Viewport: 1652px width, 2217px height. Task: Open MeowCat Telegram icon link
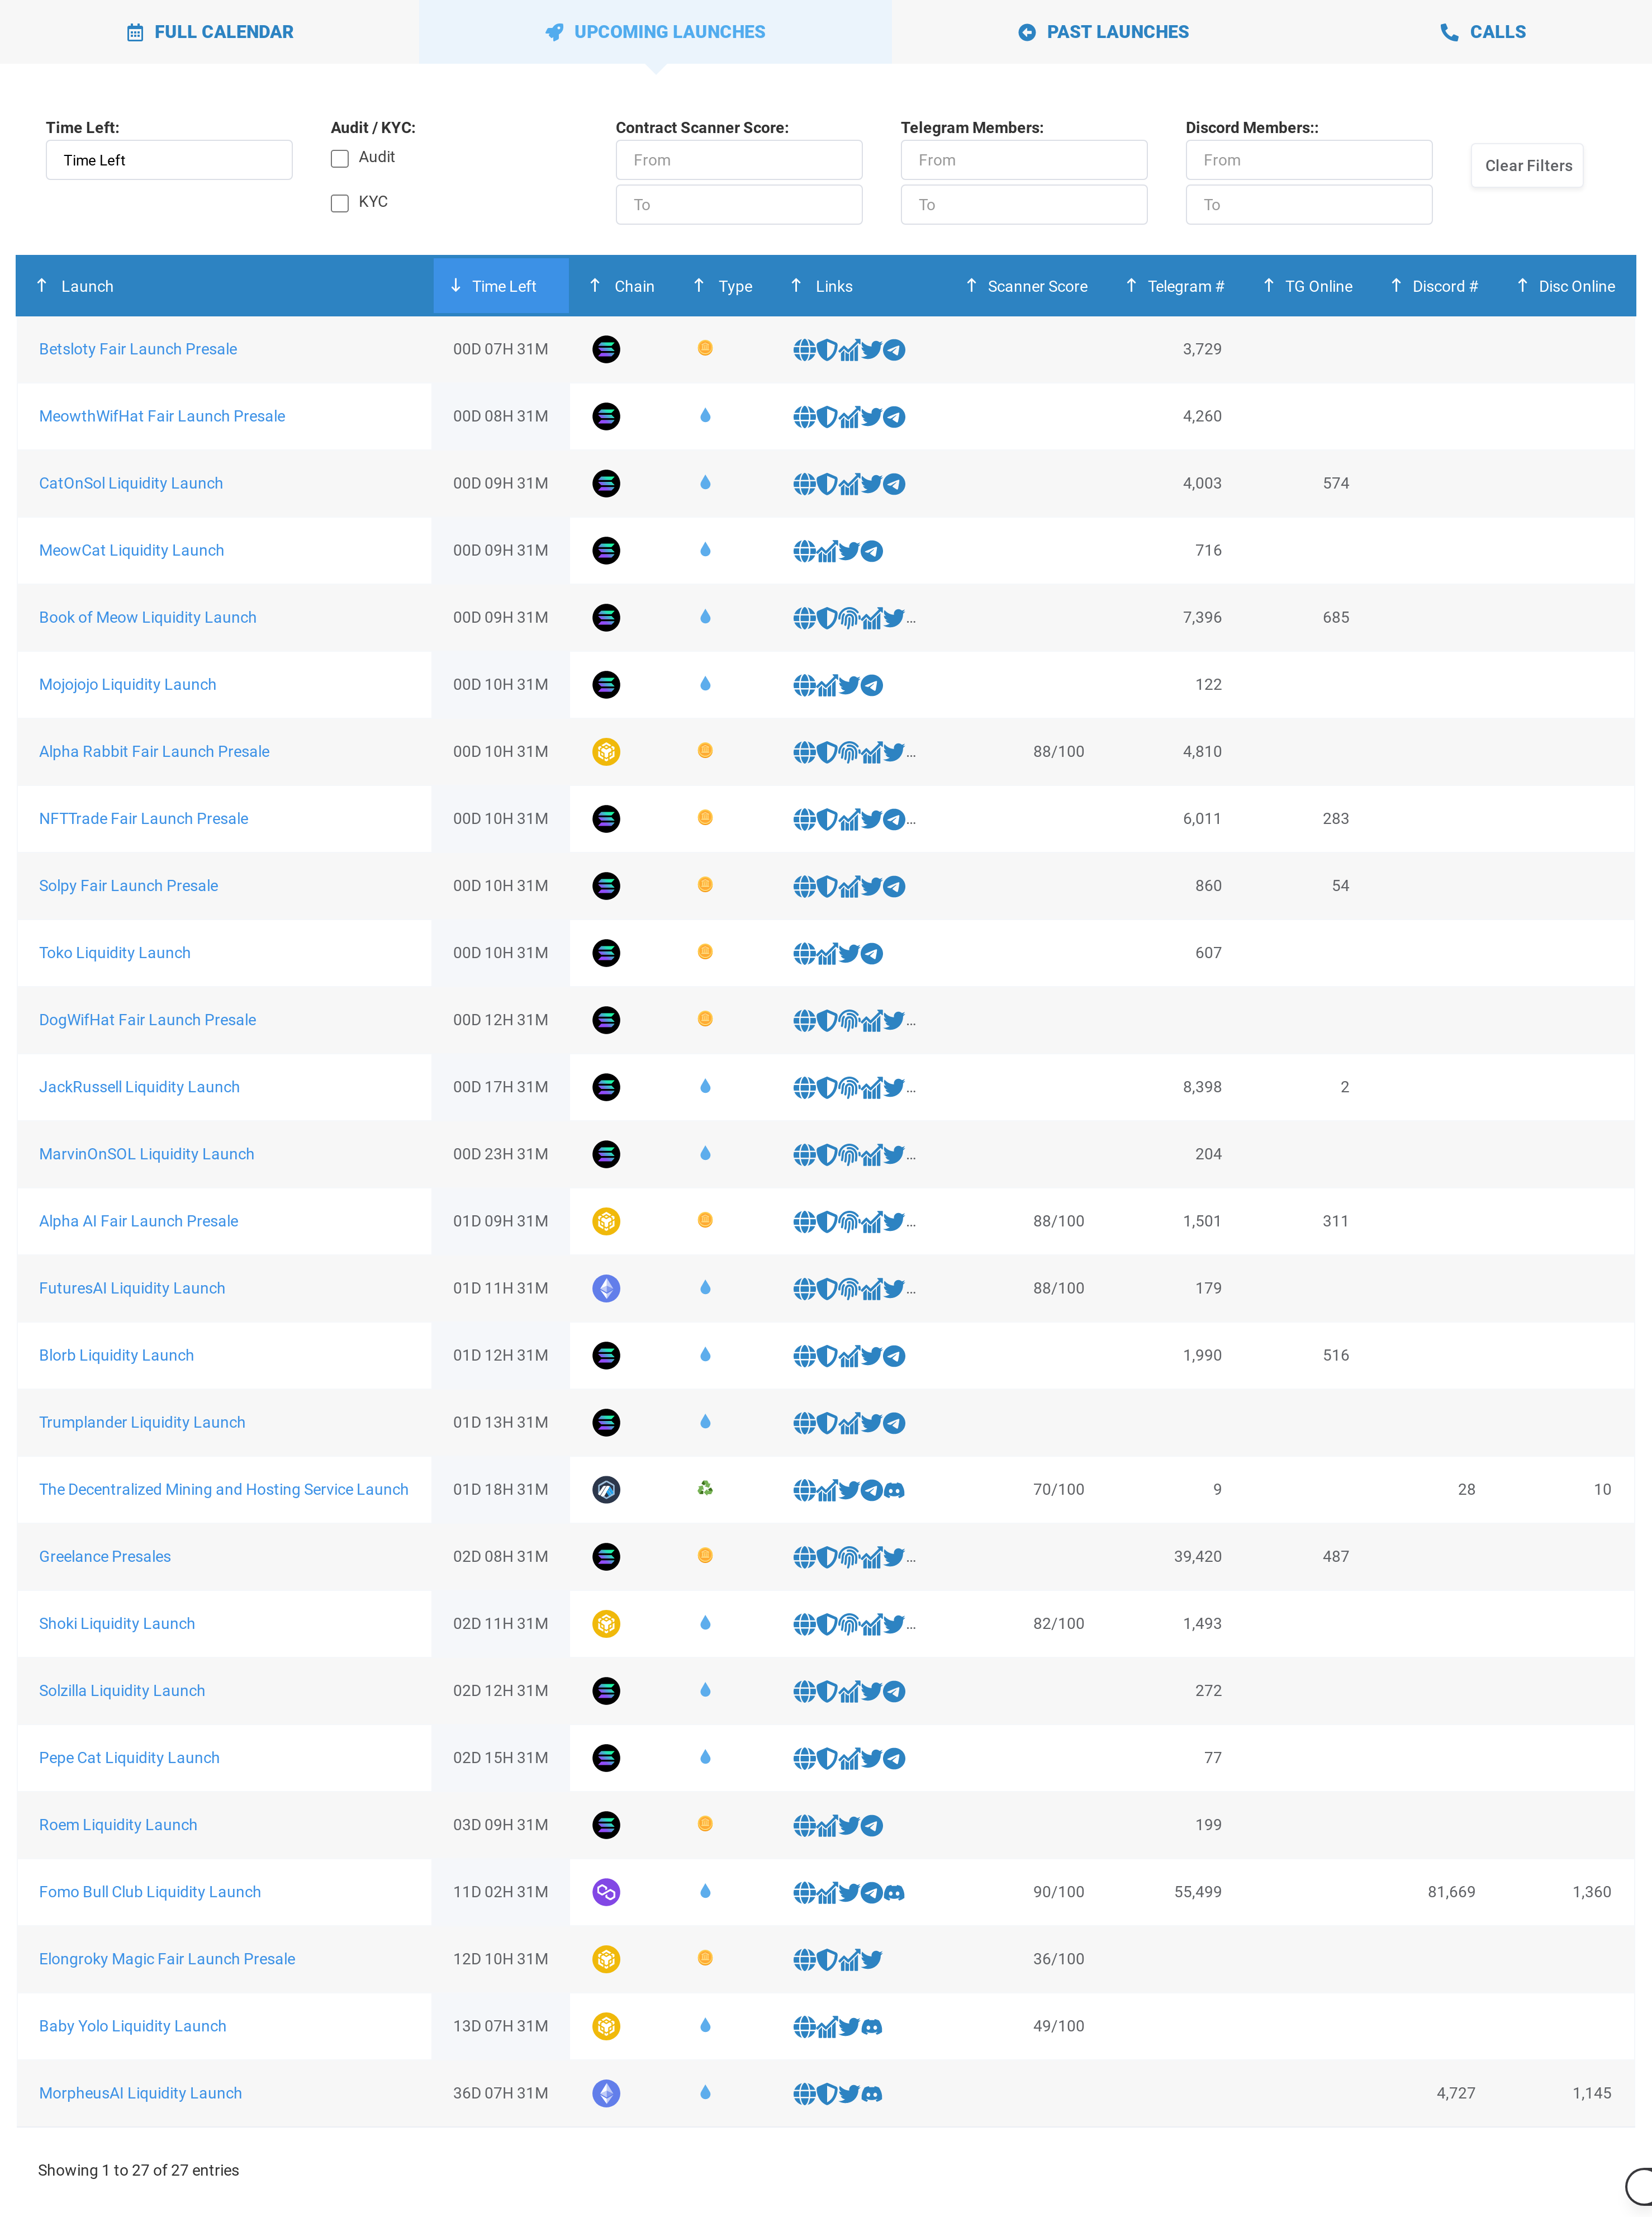[872, 551]
